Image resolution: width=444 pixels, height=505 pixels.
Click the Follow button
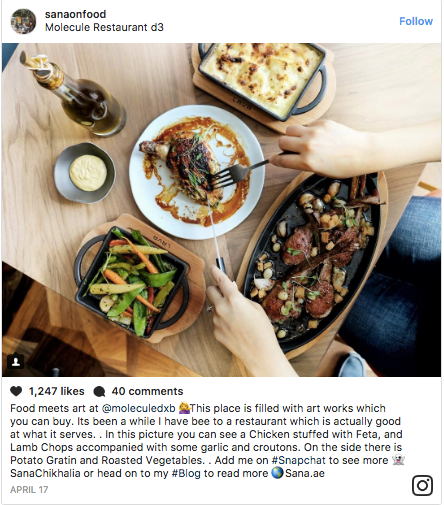pos(416,21)
